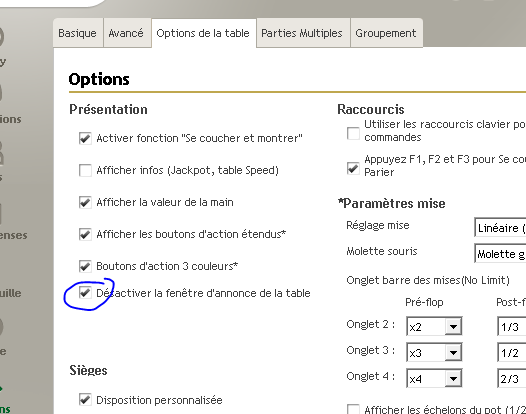Uncheck Disposition personnalisée under Sièges
Image resolution: width=526 pixels, height=414 pixels.
coord(85,400)
